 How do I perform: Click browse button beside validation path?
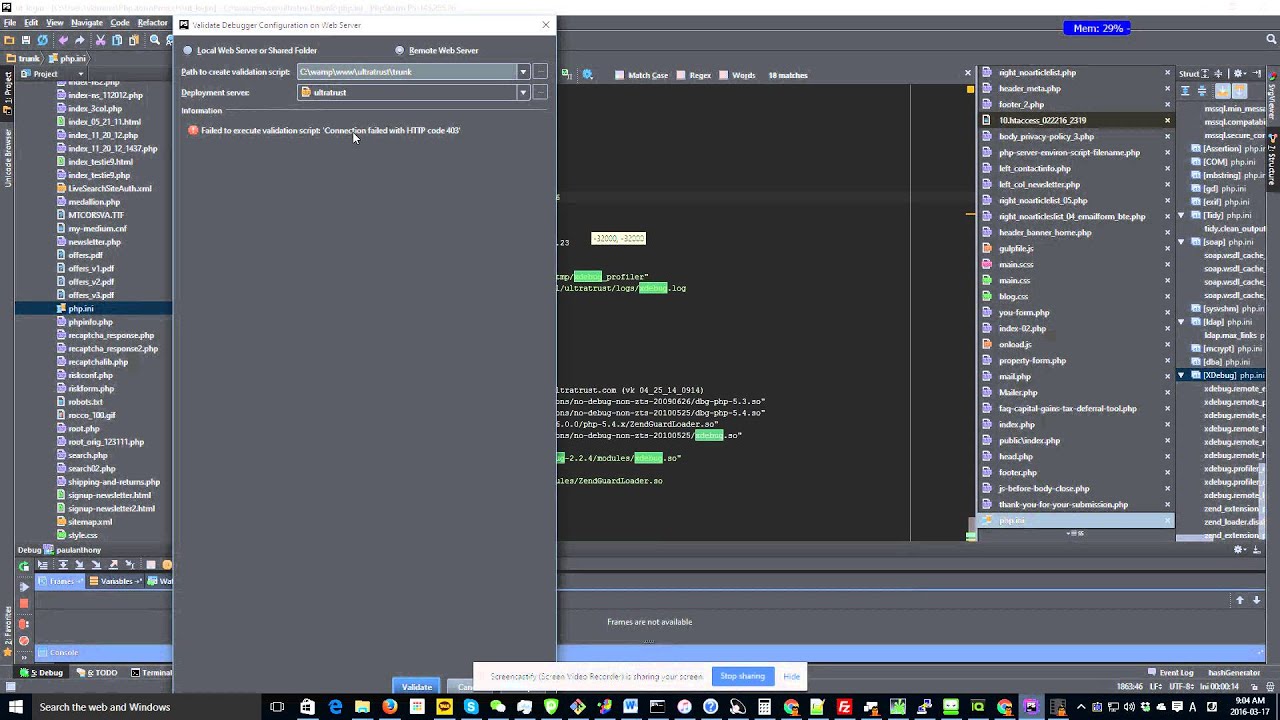pyautogui.click(x=540, y=72)
